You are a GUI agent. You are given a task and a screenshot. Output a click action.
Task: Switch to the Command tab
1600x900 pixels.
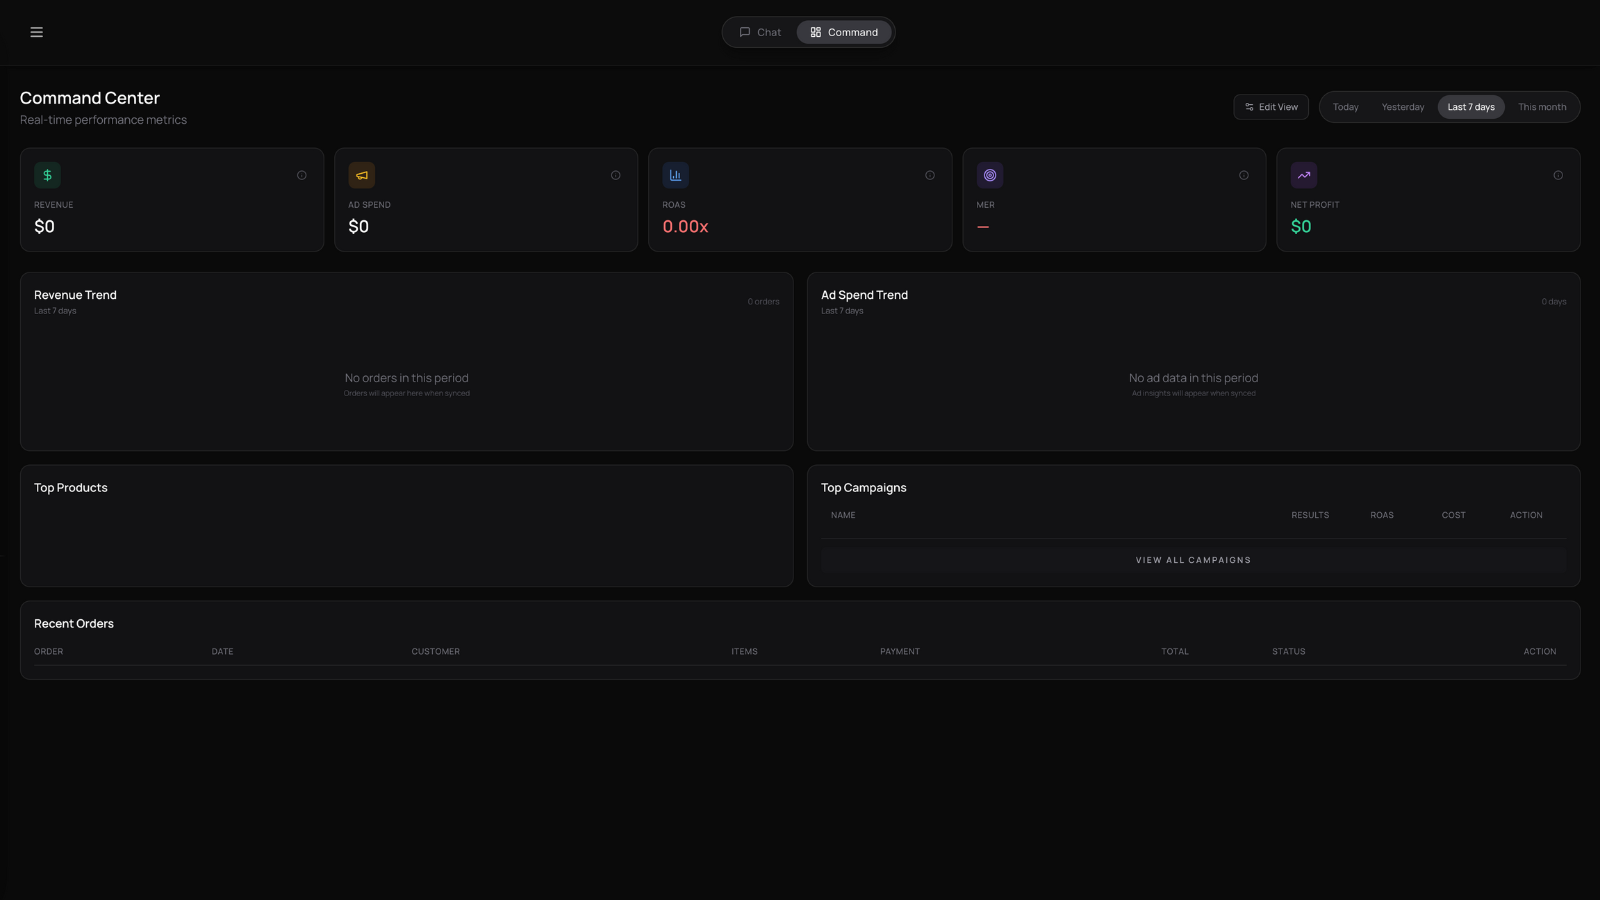[843, 32]
